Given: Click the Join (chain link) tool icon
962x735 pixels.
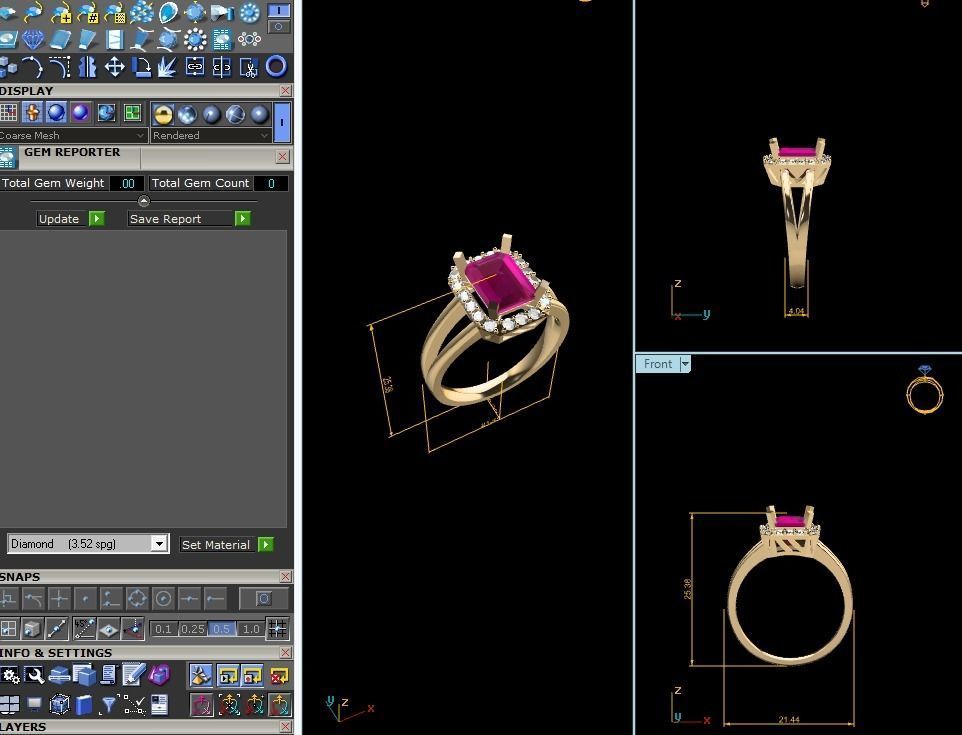Looking at the screenshot, I should pyautogui.click(x=194, y=67).
